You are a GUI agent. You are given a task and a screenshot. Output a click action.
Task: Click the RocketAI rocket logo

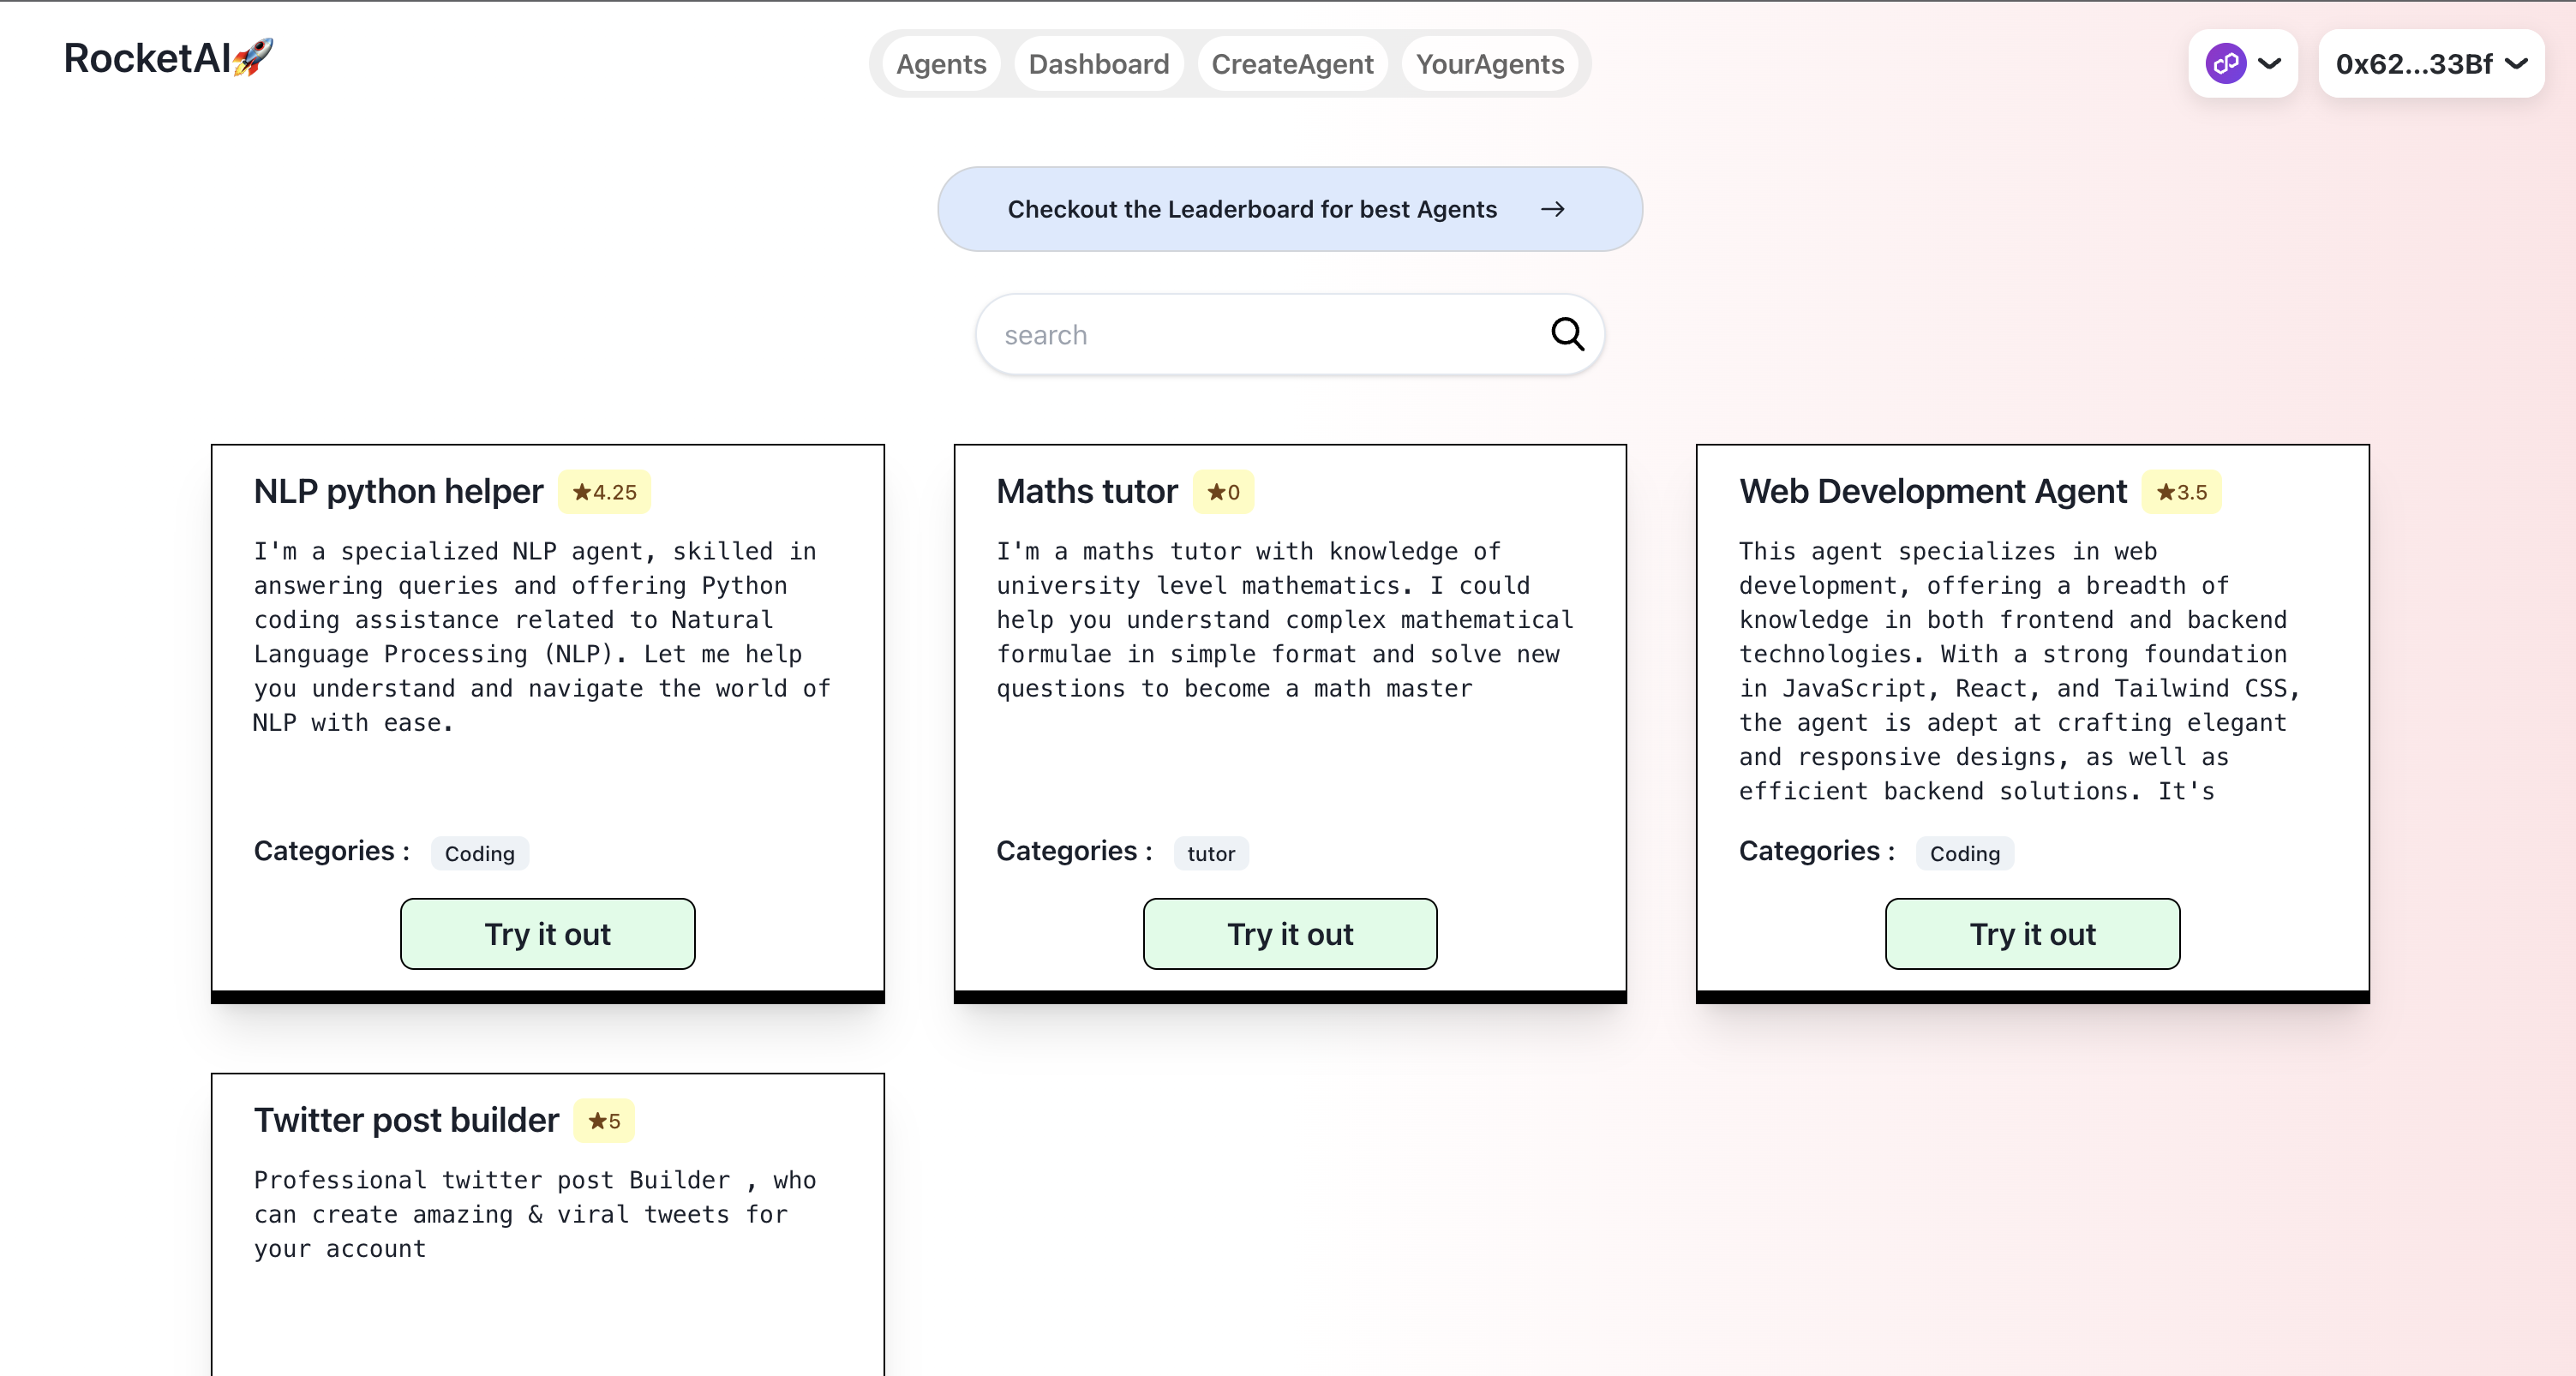pyautogui.click(x=253, y=57)
